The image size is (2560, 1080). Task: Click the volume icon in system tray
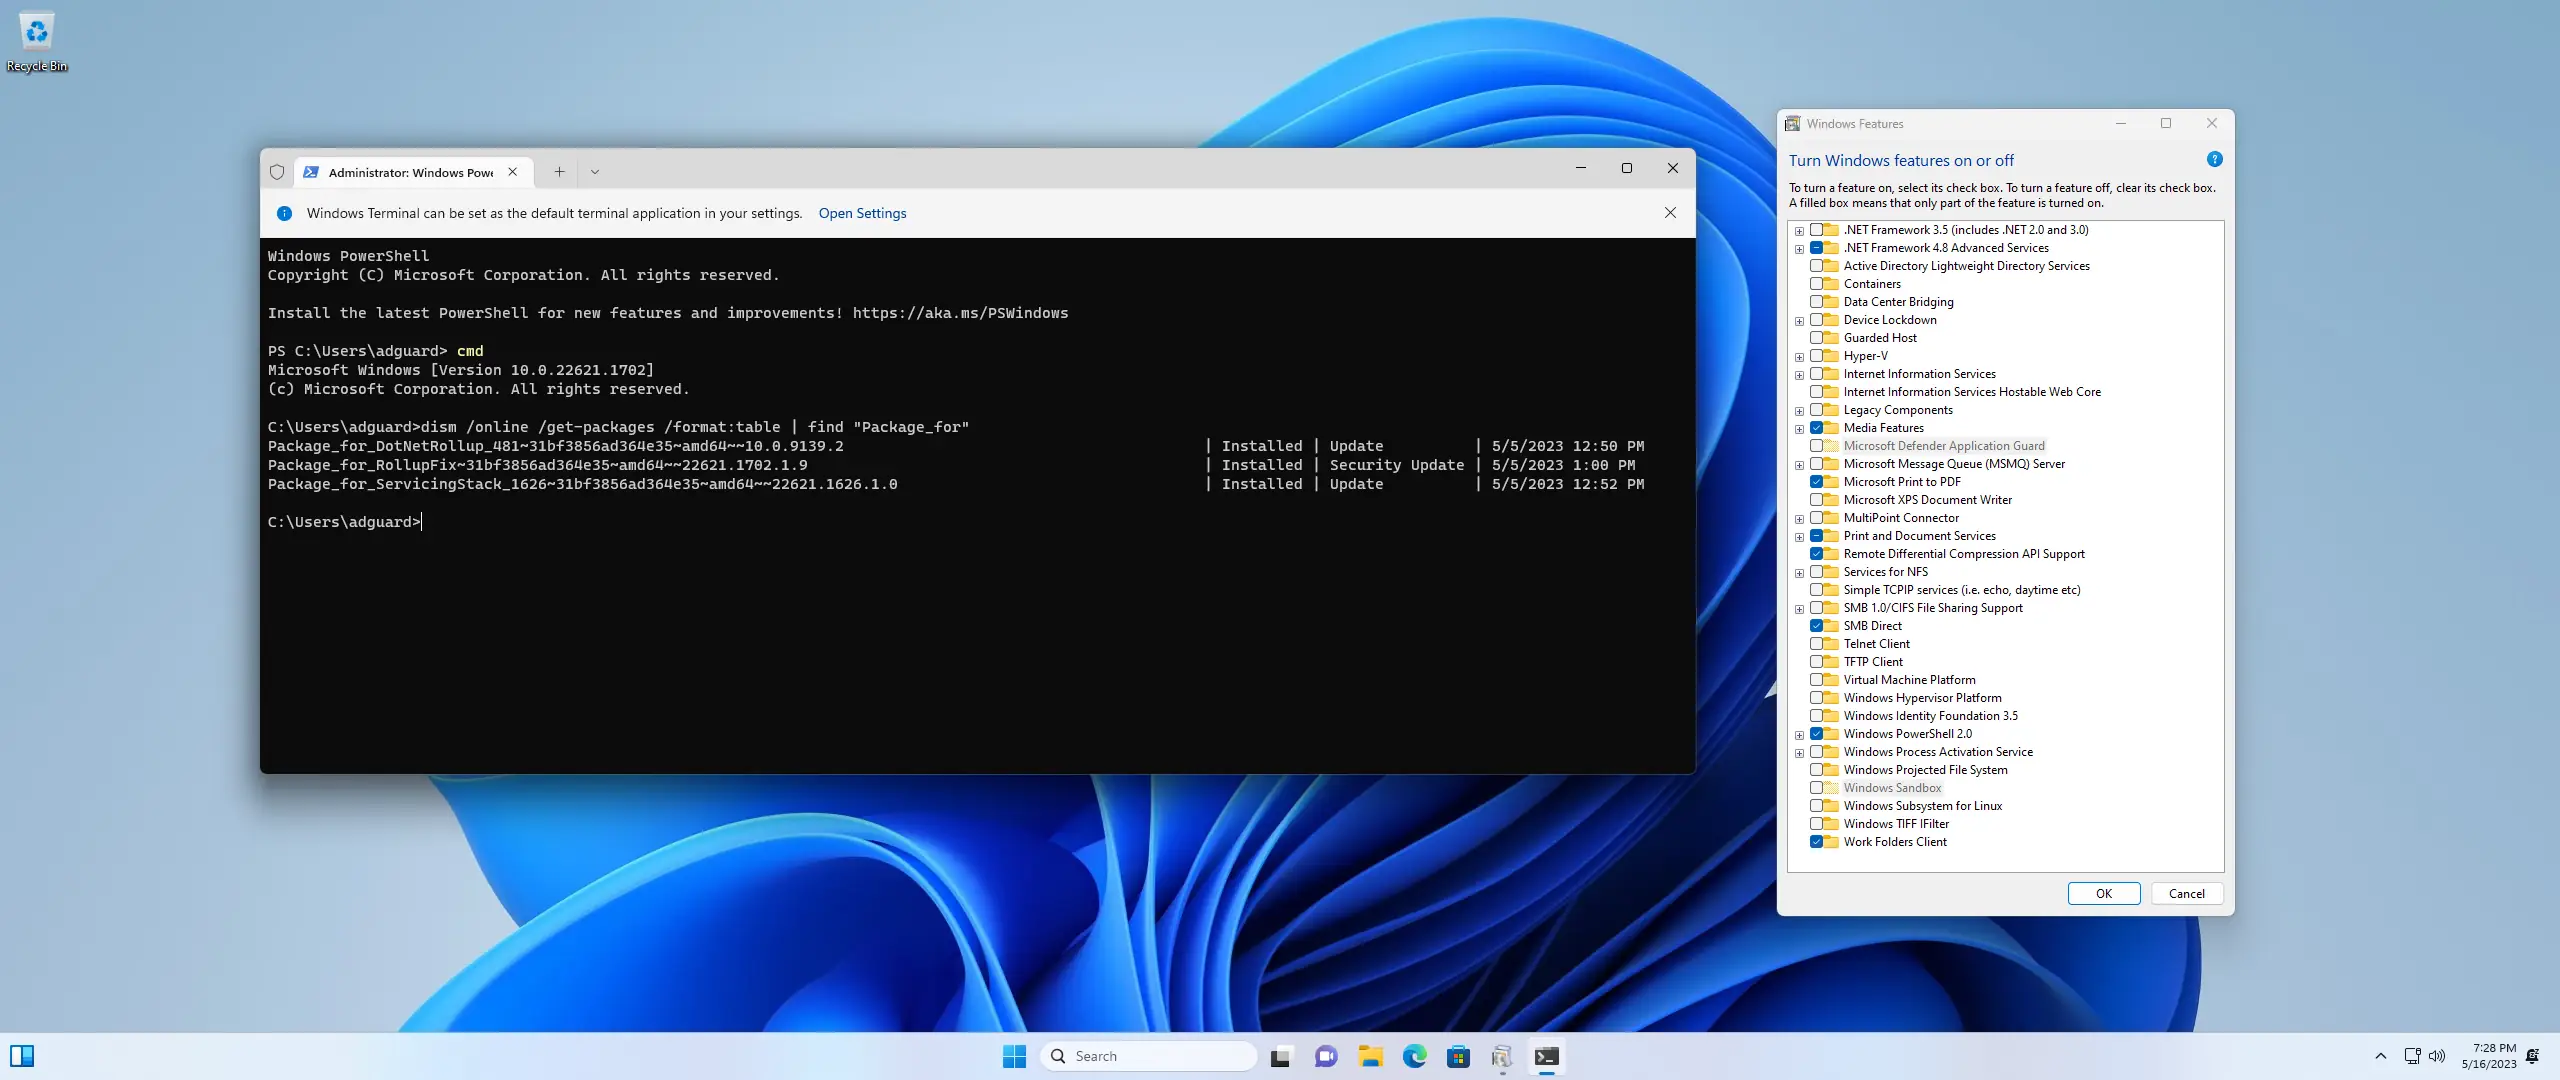[x=2437, y=1056]
